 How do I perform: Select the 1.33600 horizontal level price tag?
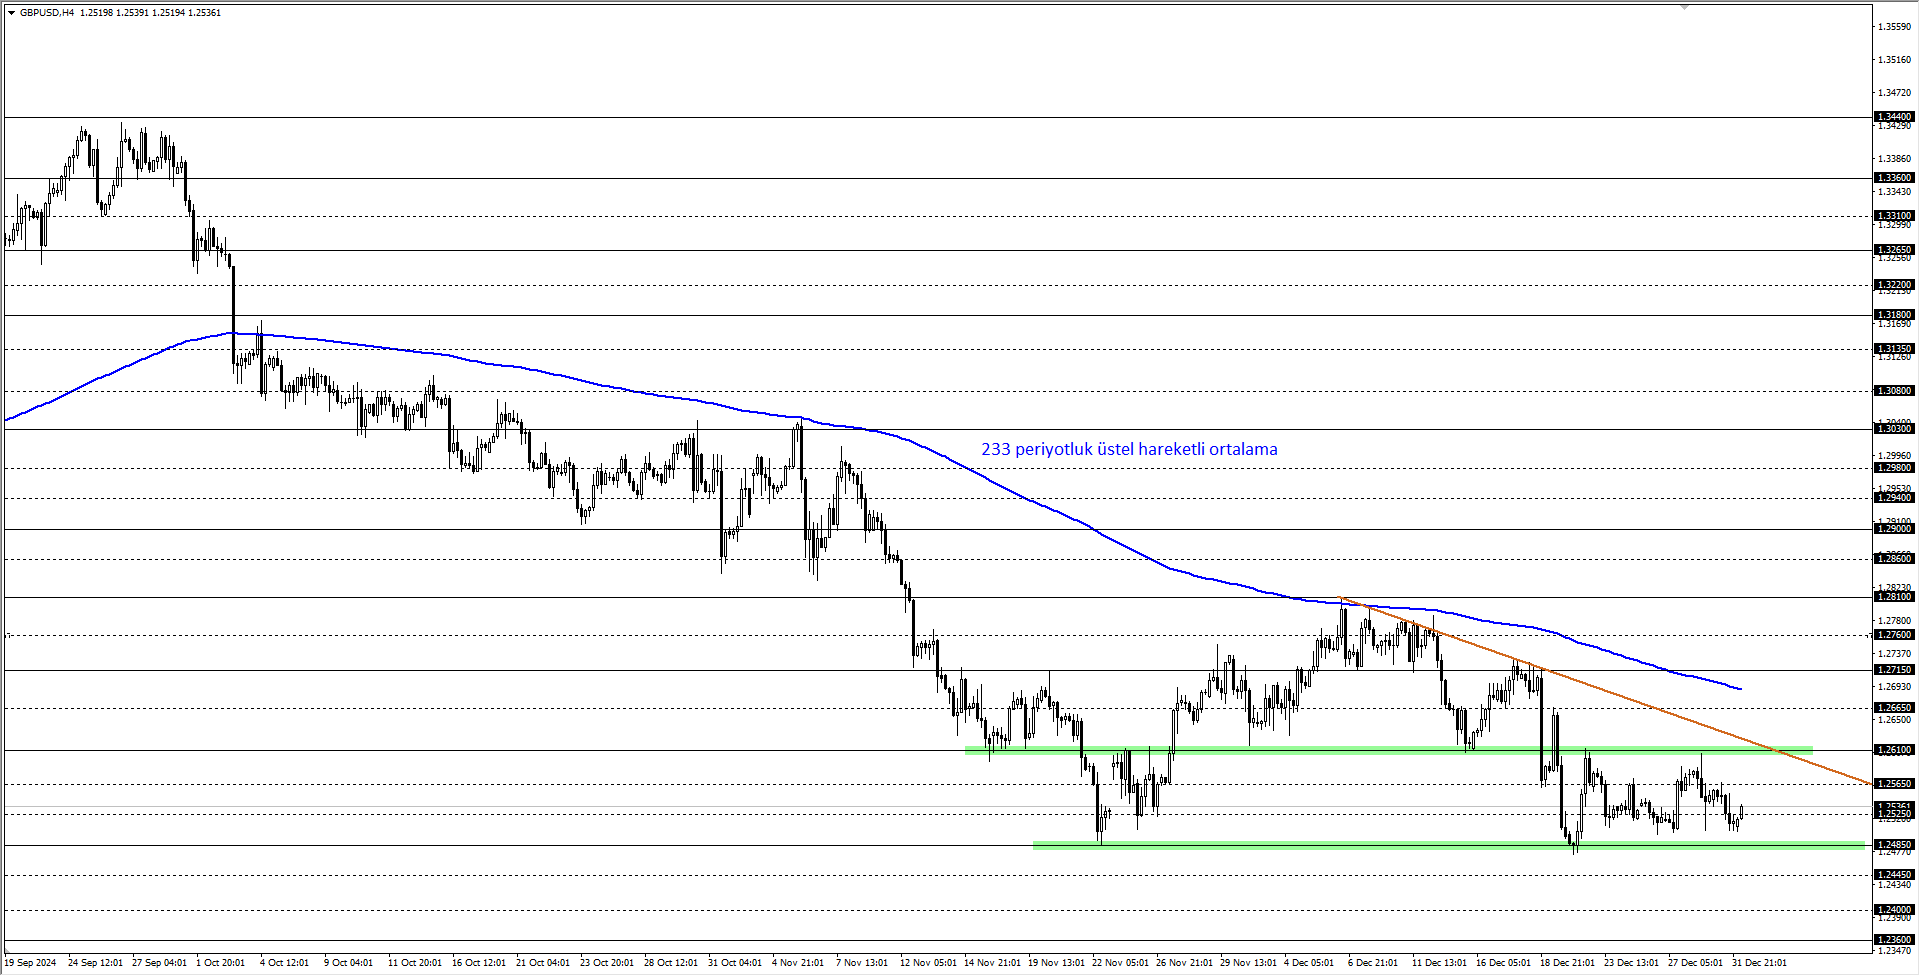(1894, 178)
